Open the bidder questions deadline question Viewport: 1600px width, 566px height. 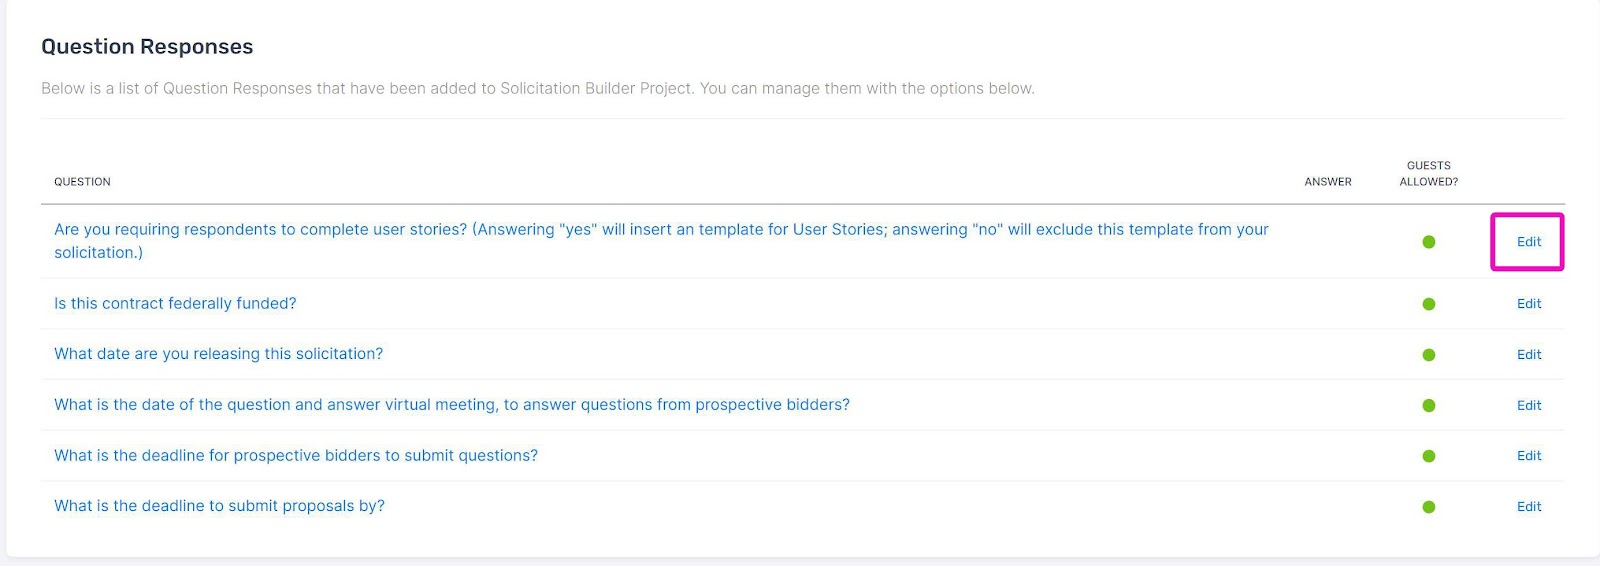tap(296, 455)
